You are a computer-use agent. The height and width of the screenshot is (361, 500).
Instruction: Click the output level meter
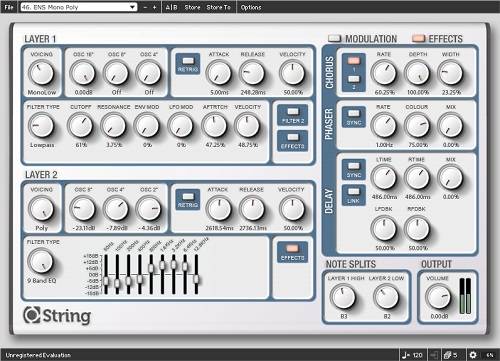(465, 296)
